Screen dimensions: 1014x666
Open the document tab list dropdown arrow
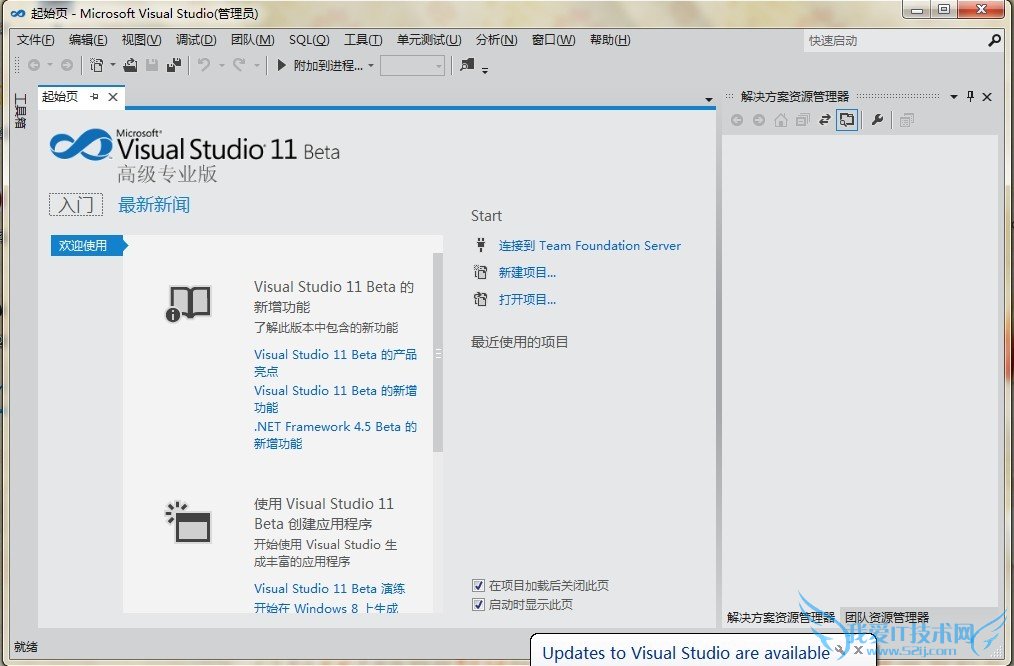(x=709, y=100)
